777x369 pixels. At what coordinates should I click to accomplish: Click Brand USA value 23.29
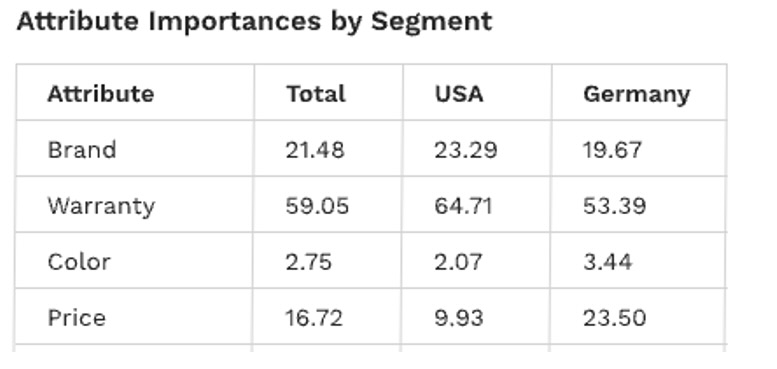tap(465, 150)
